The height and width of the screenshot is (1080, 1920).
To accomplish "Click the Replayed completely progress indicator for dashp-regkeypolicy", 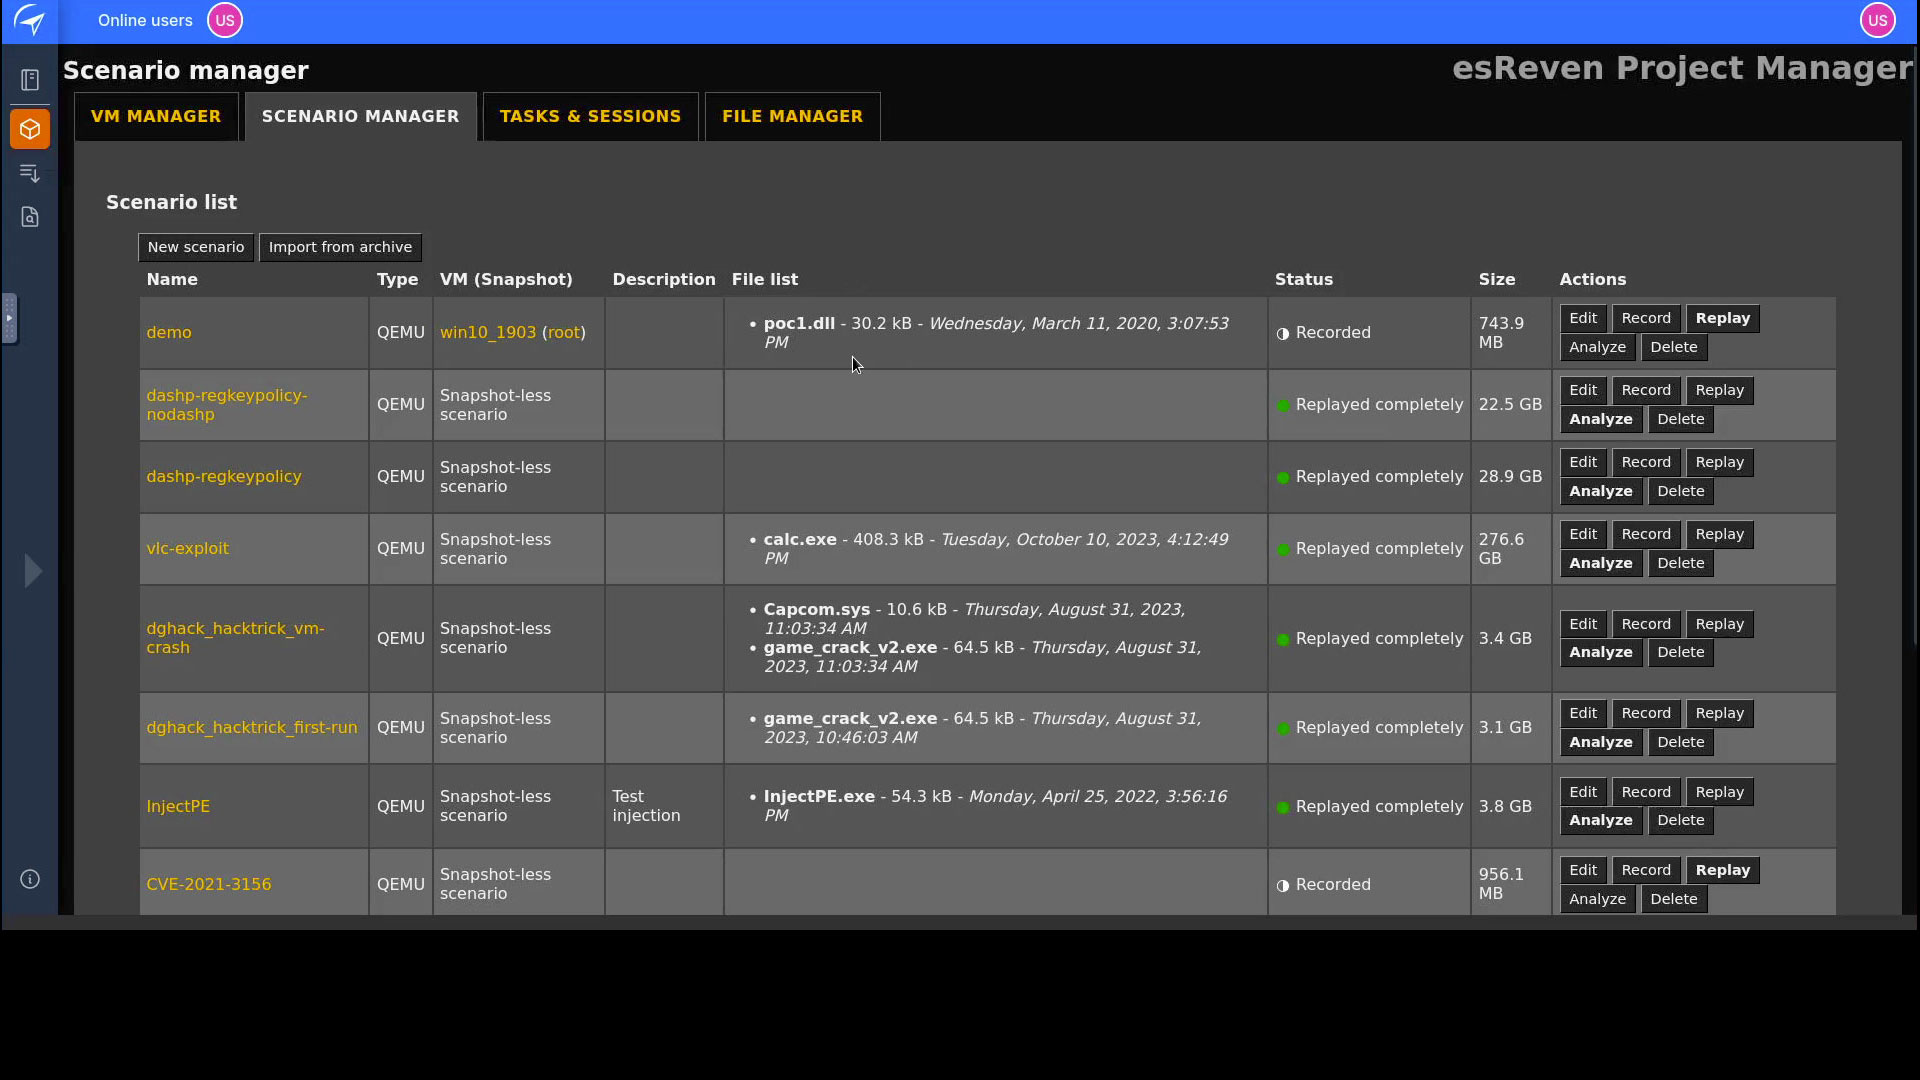I will click(1283, 477).
